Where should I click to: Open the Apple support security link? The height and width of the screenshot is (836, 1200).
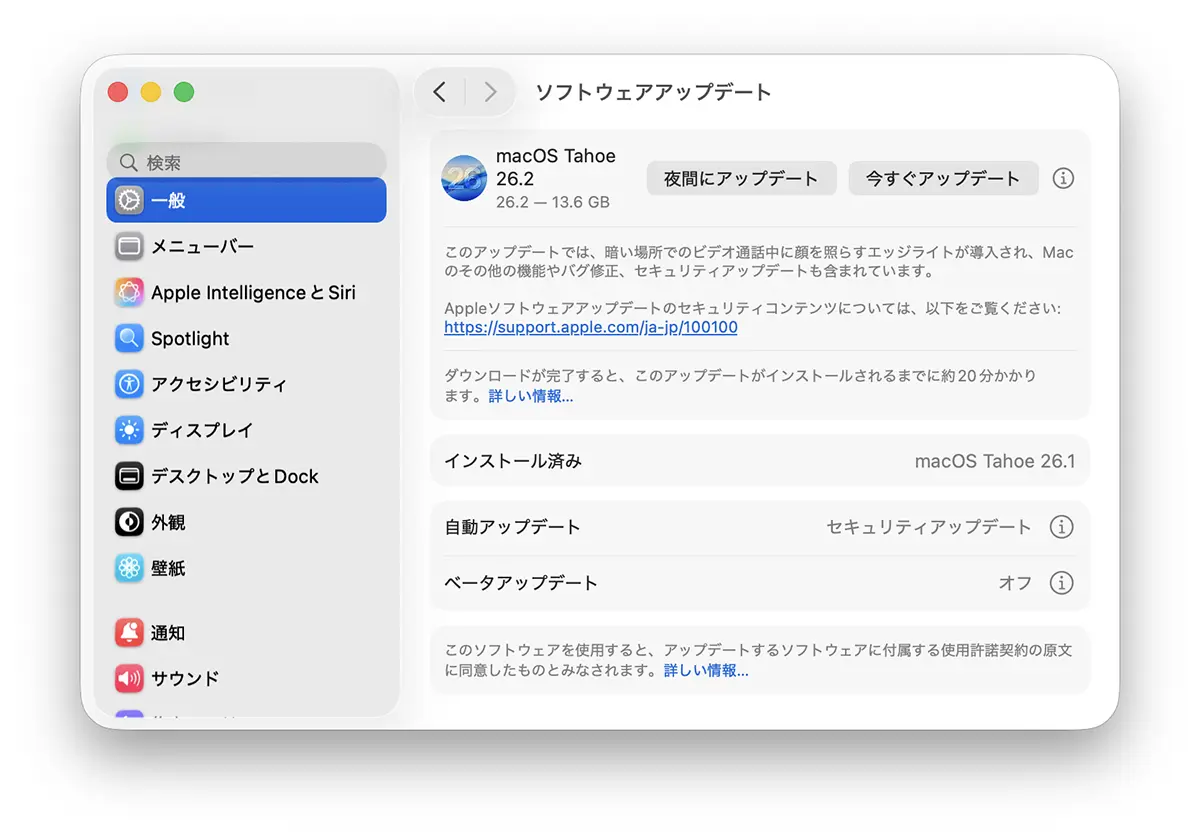click(590, 327)
